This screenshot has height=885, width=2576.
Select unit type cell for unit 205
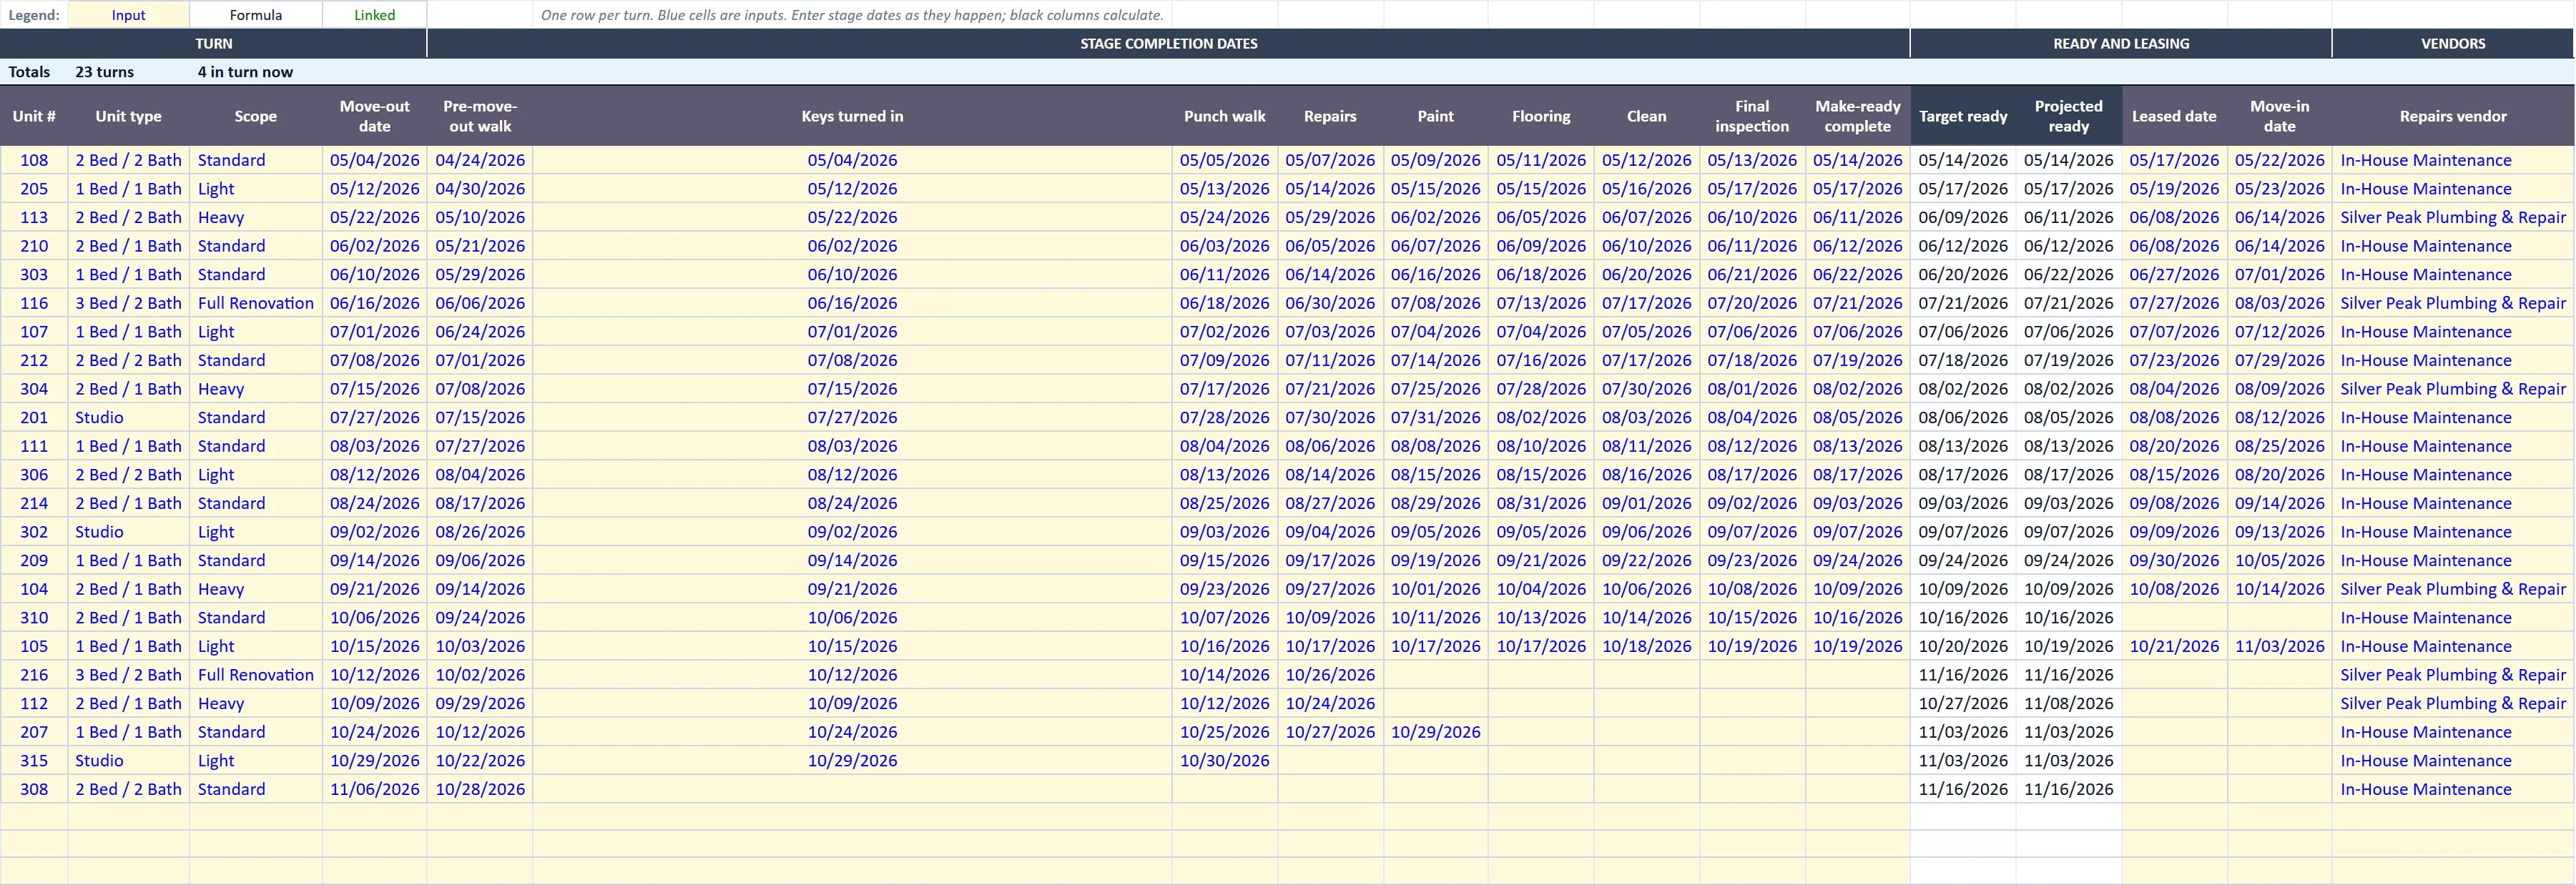[128, 189]
